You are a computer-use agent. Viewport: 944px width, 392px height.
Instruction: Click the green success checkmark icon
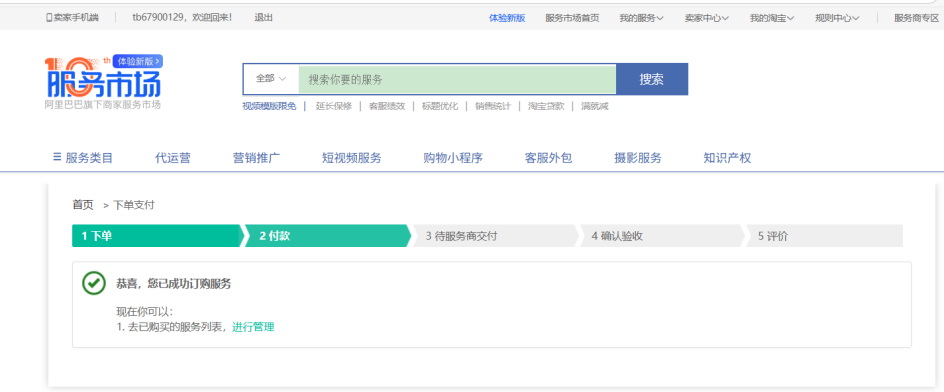click(x=94, y=283)
